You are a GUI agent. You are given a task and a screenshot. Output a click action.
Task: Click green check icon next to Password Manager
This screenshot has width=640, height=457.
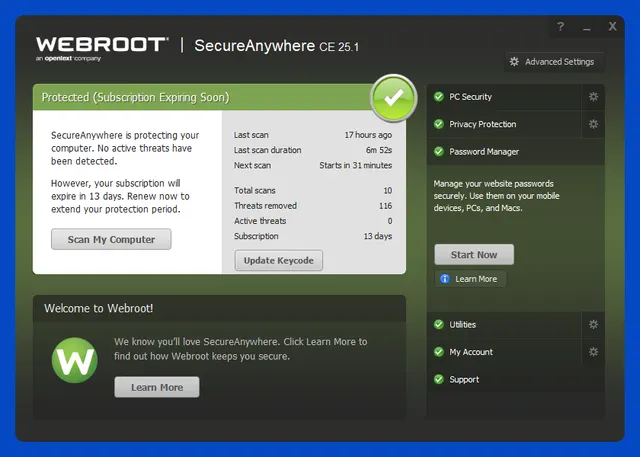(439, 152)
